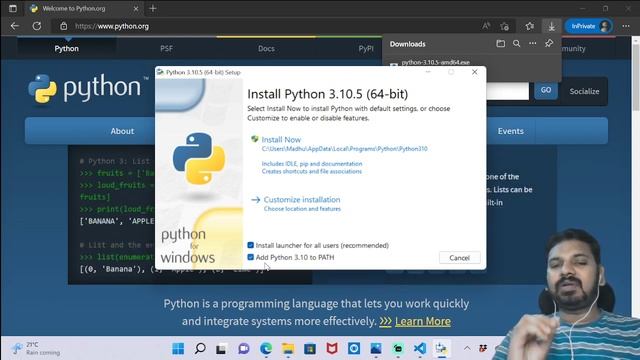Toggle the Edge Downloads toolbar button
The height and width of the screenshot is (360, 640).
pos(551,26)
